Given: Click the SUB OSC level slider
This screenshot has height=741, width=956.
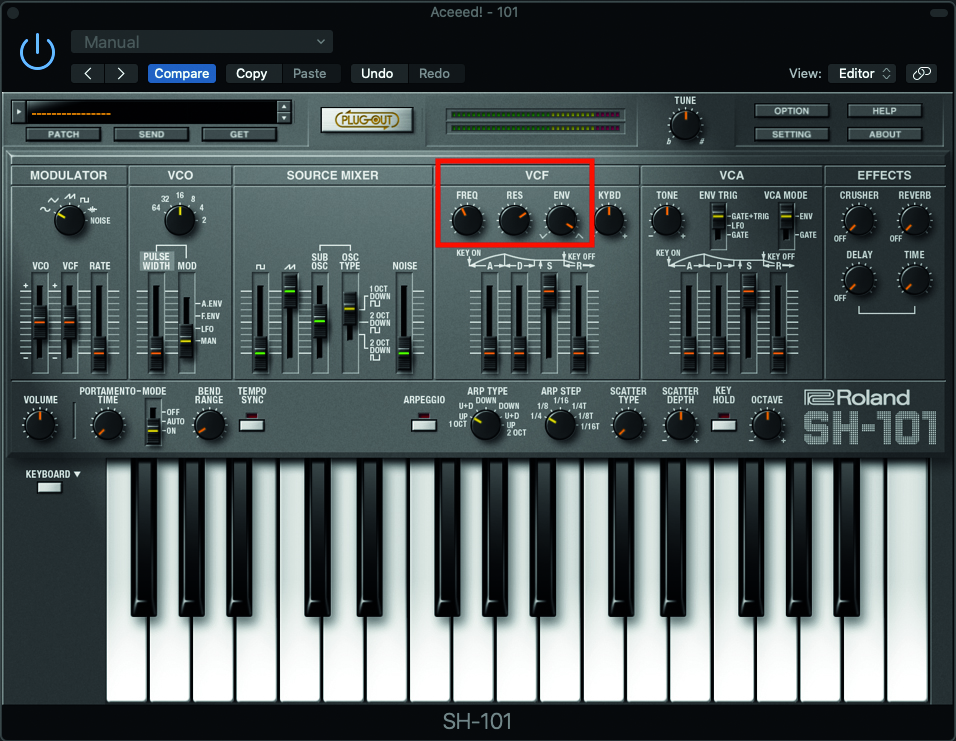Looking at the screenshot, I should (319, 322).
